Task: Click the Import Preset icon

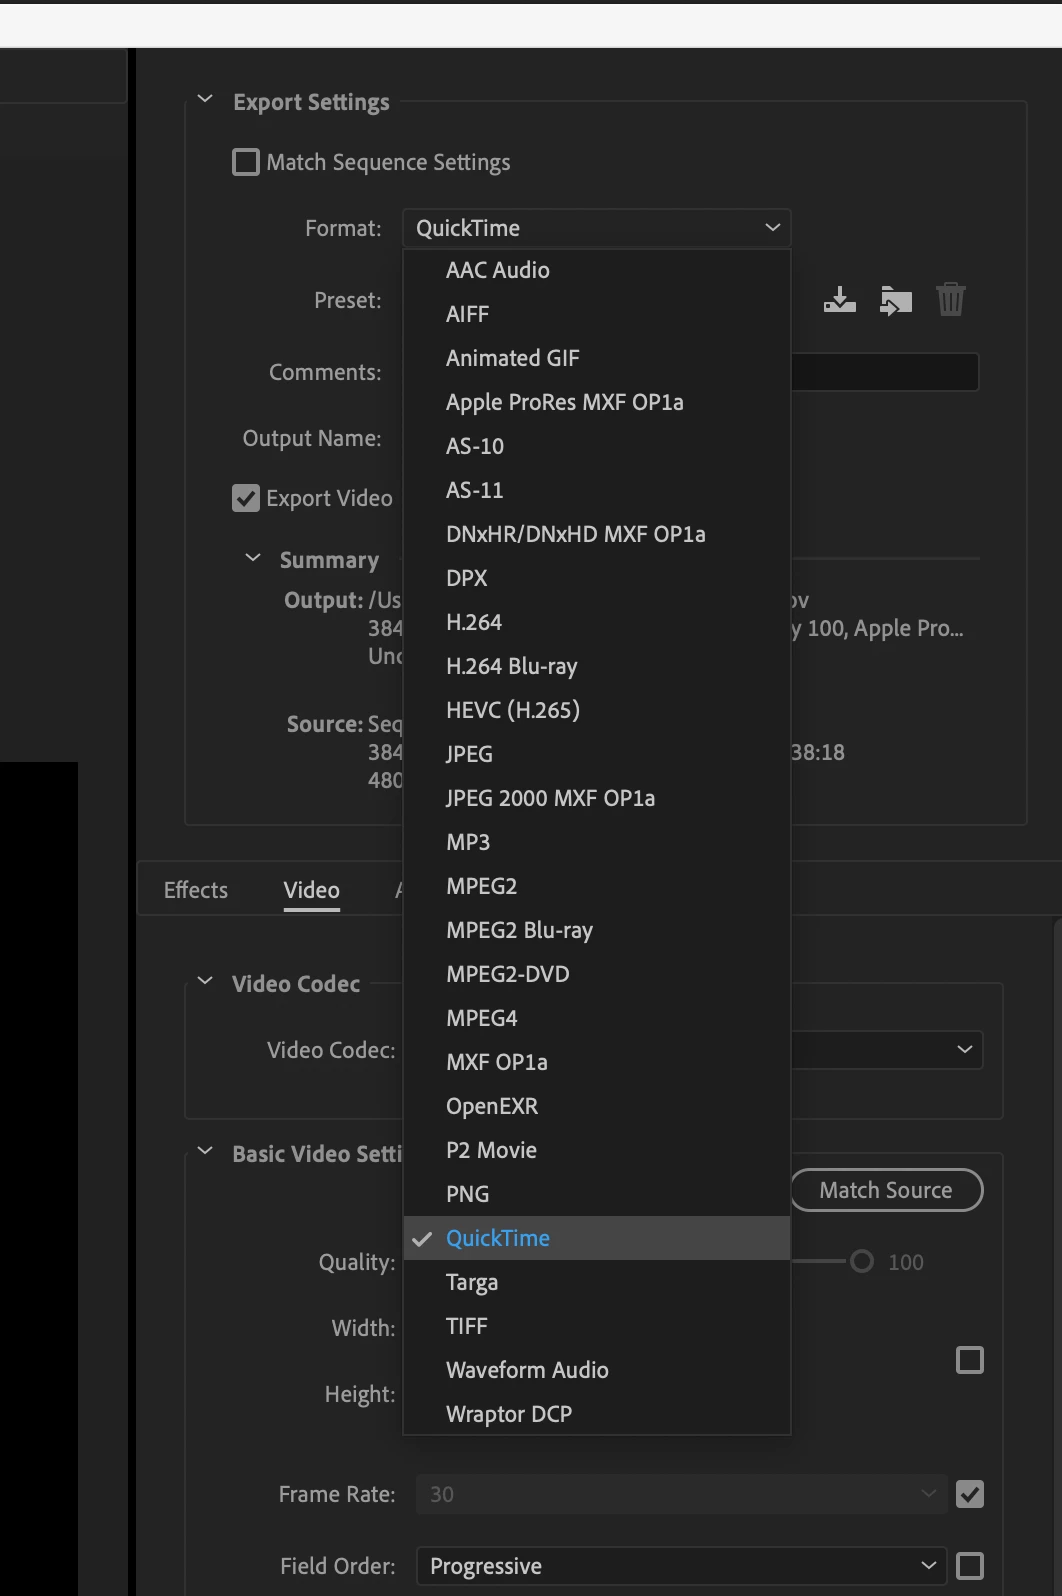Action: pos(896,300)
